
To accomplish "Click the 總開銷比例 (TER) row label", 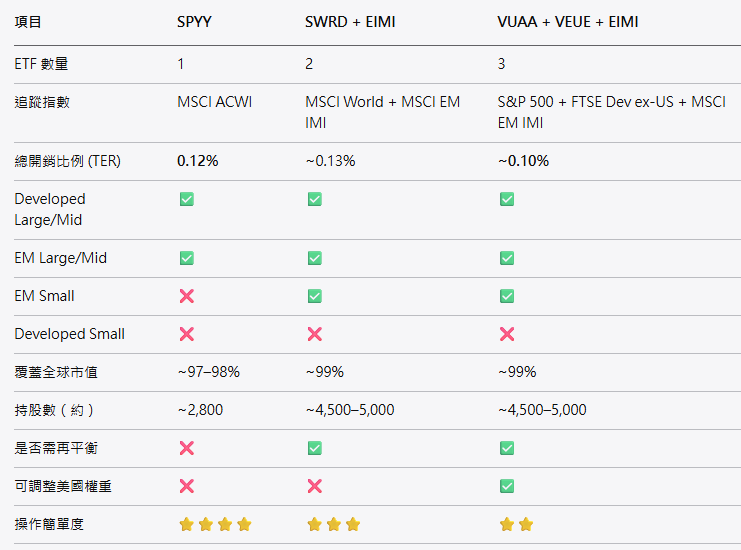I will pyautogui.click(x=67, y=161).
